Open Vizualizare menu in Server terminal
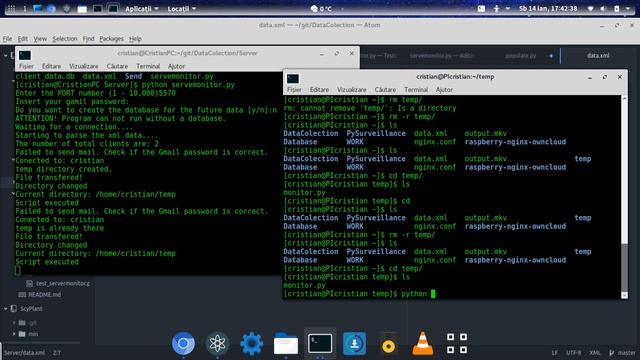The image size is (640, 360). coord(84,66)
